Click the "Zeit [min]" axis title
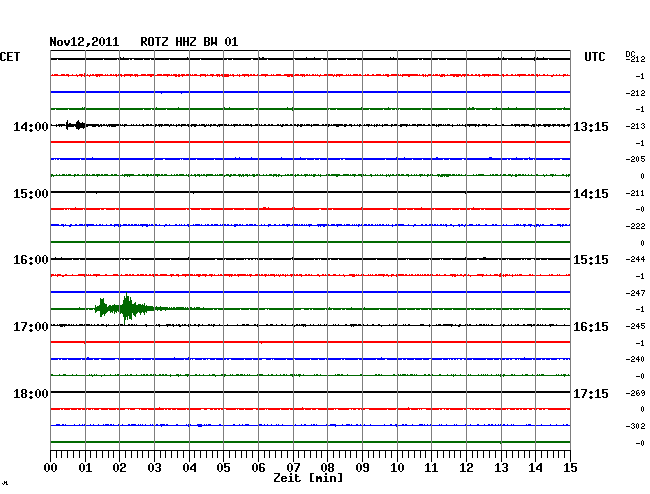Screen dimensions: 650x494 308,478
